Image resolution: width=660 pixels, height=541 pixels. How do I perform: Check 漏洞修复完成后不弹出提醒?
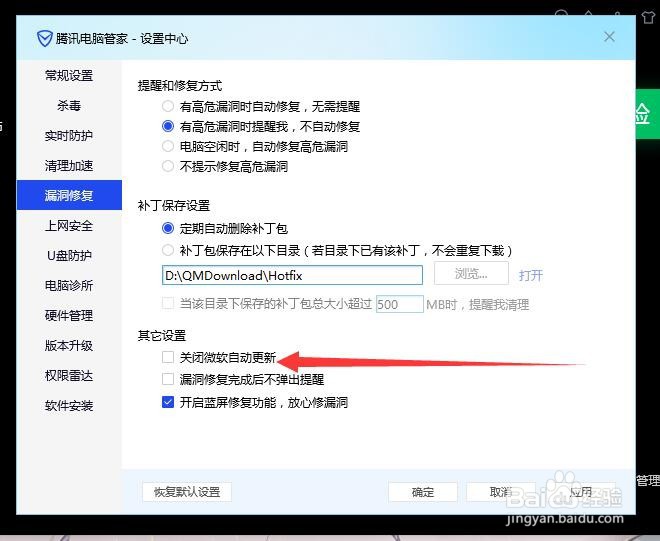[x=168, y=379]
